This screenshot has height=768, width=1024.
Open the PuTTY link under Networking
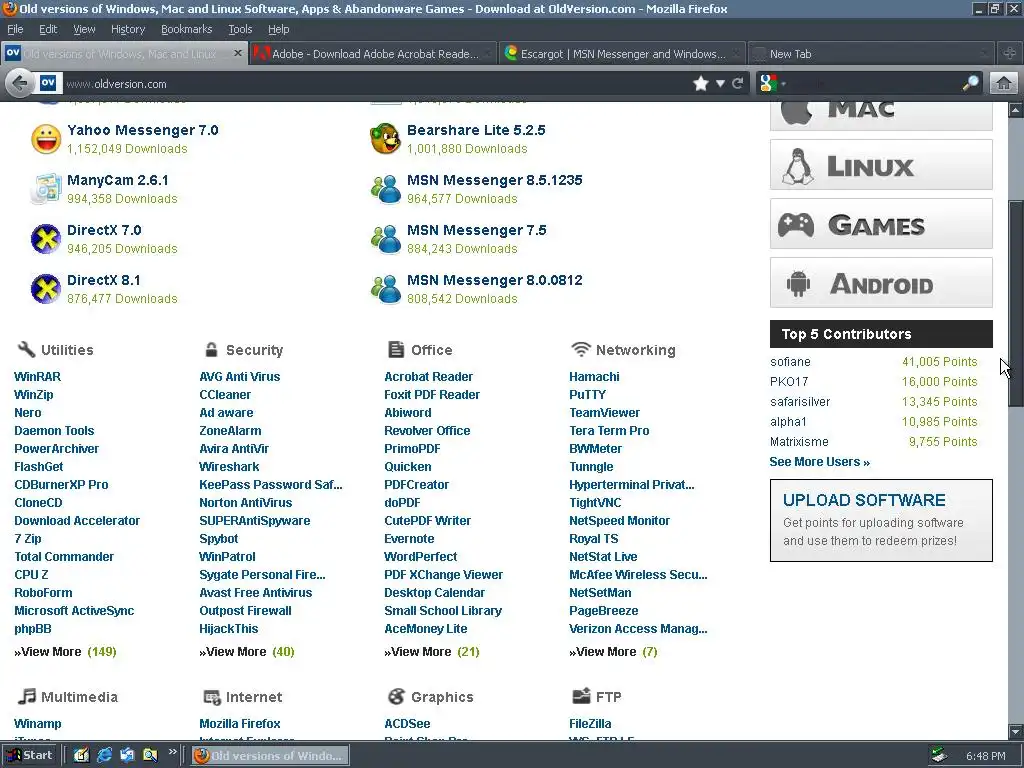[x=587, y=395]
